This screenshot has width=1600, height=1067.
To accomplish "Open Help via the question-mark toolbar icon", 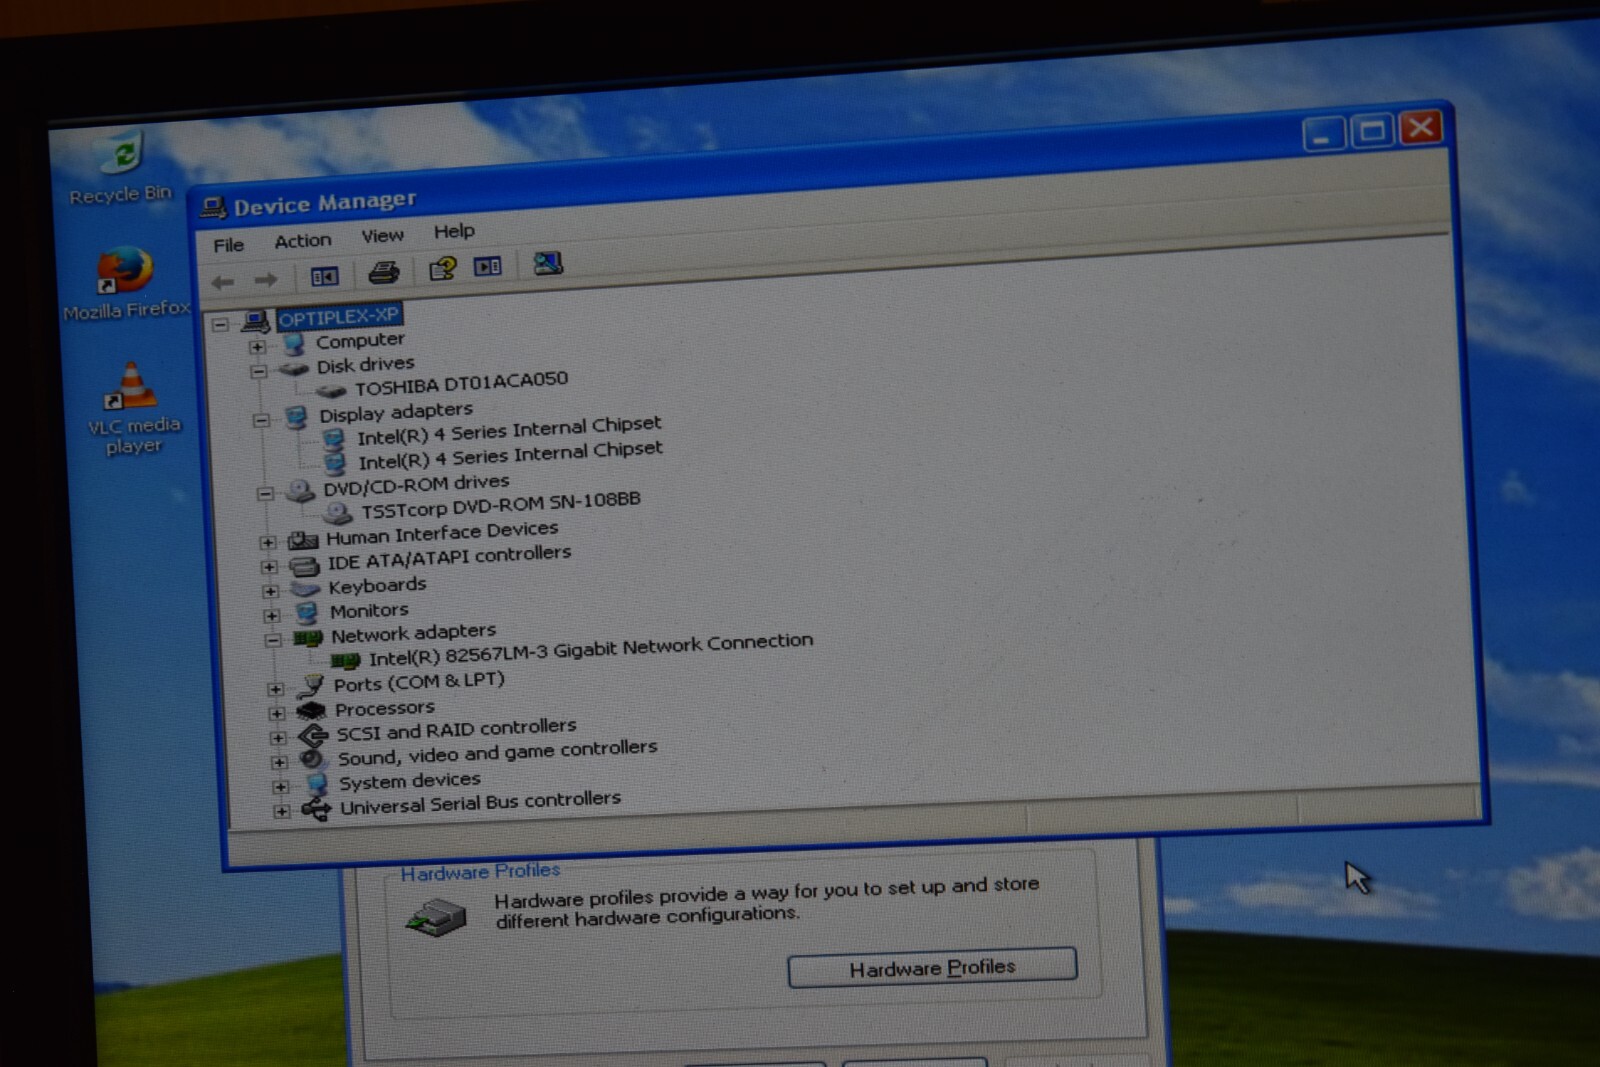I will click(x=442, y=268).
